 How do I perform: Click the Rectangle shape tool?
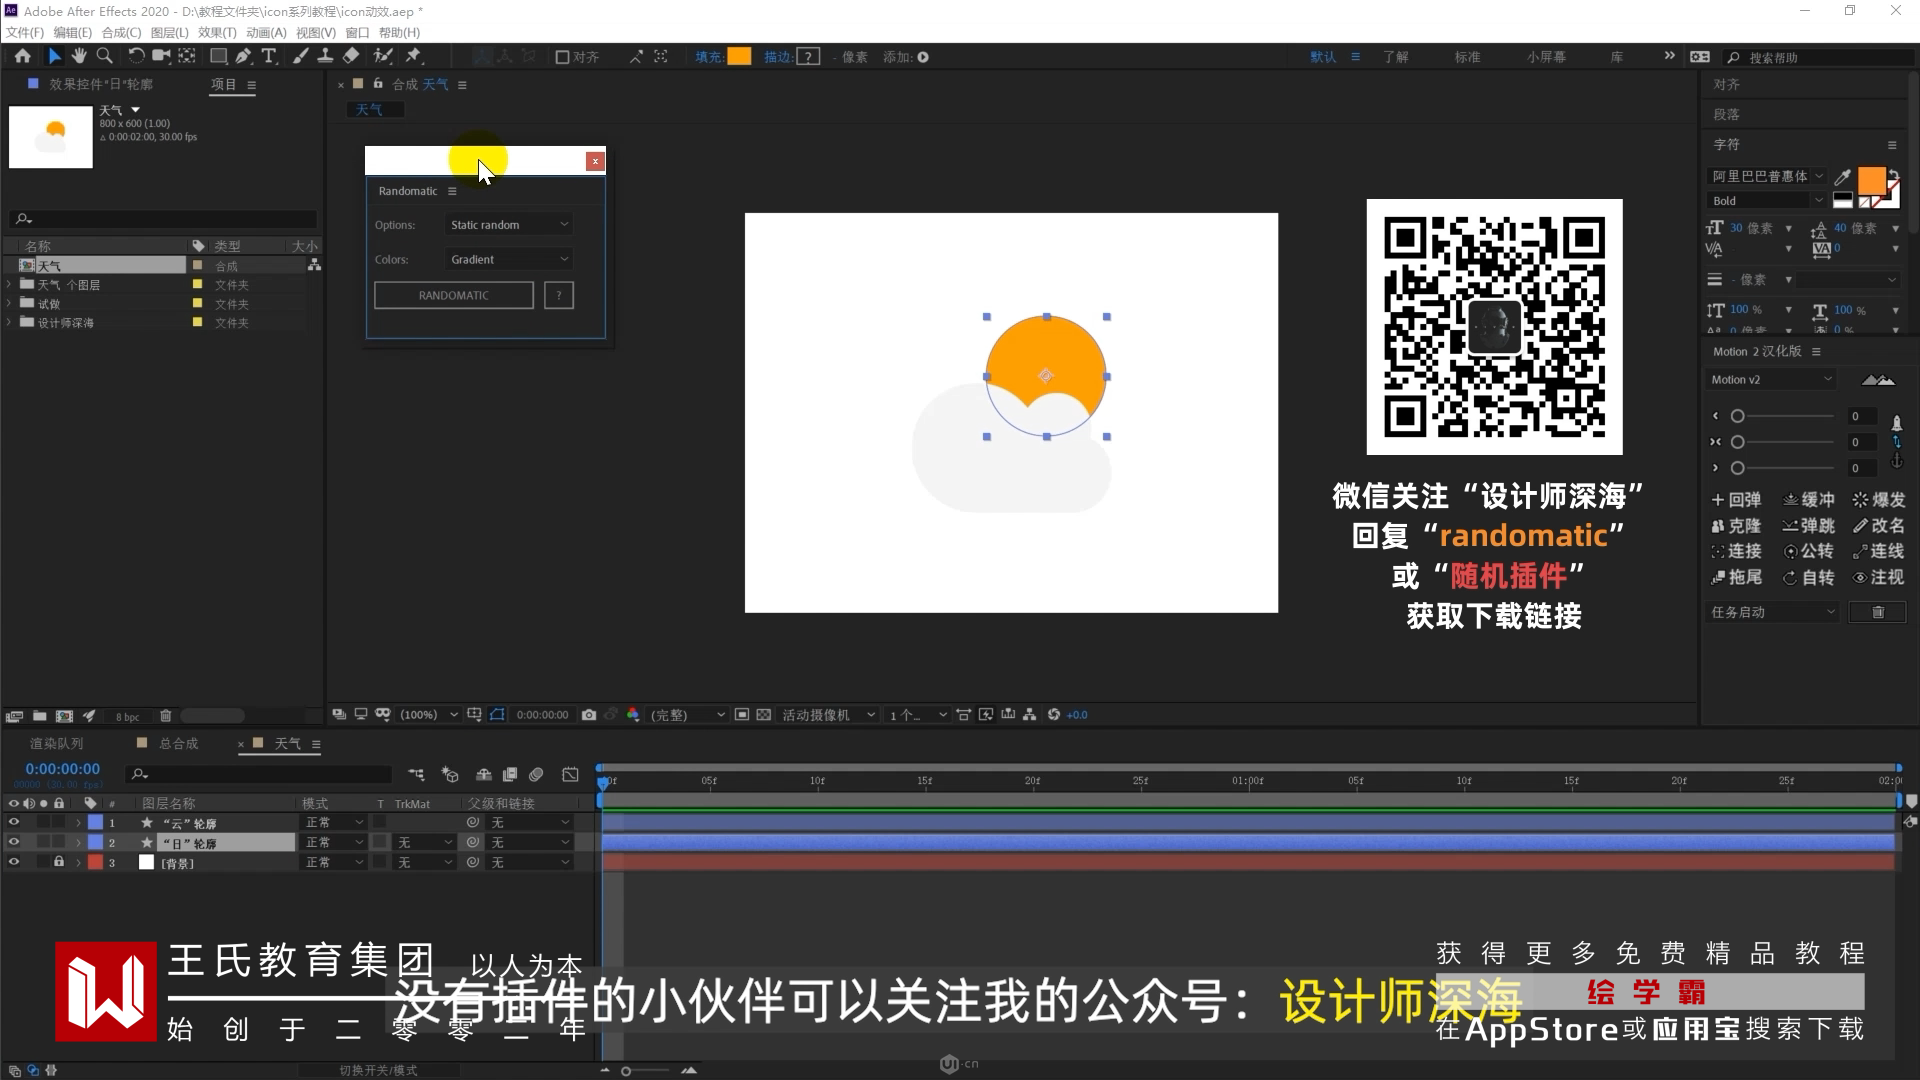coord(217,57)
